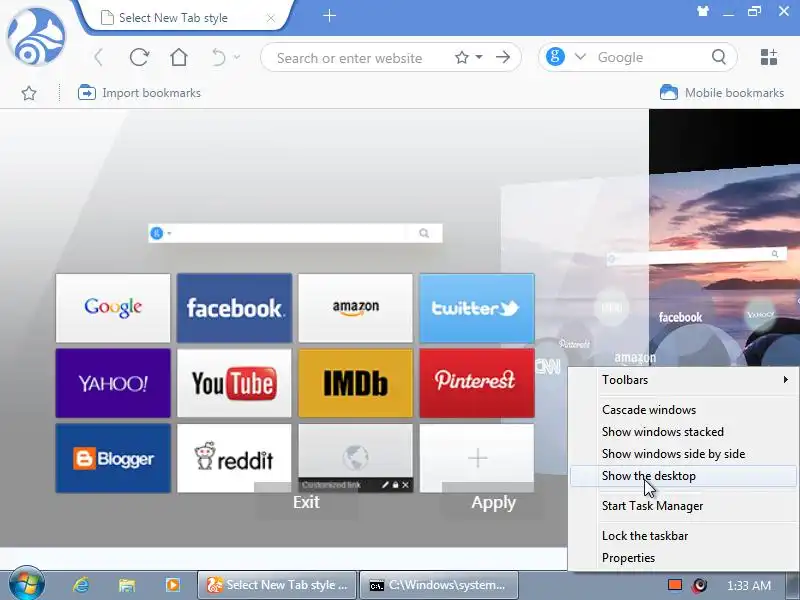The height and width of the screenshot is (600, 800).
Task: Select Start Task Manager
Action: click(x=683, y=506)
